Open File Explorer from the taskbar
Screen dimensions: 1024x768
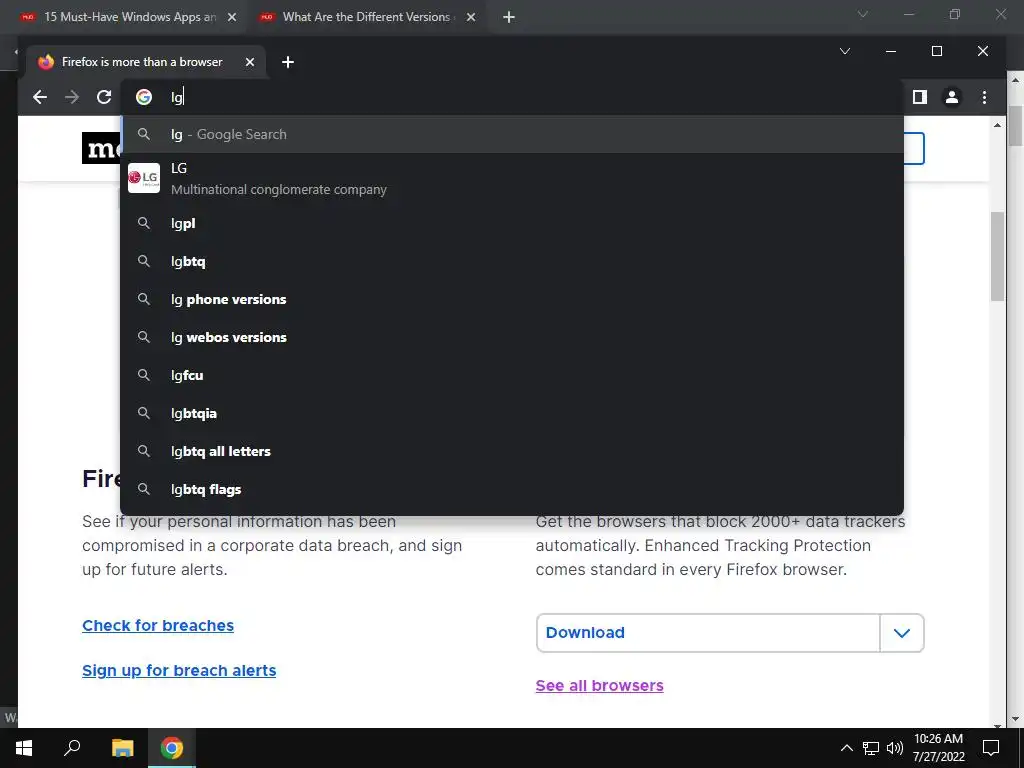tap(122, 748)
